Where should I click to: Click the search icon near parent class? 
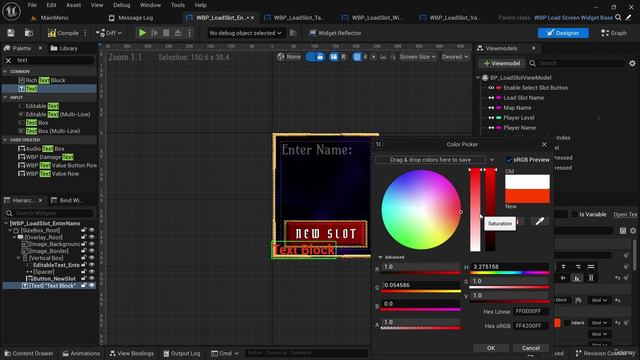[618, 18]
